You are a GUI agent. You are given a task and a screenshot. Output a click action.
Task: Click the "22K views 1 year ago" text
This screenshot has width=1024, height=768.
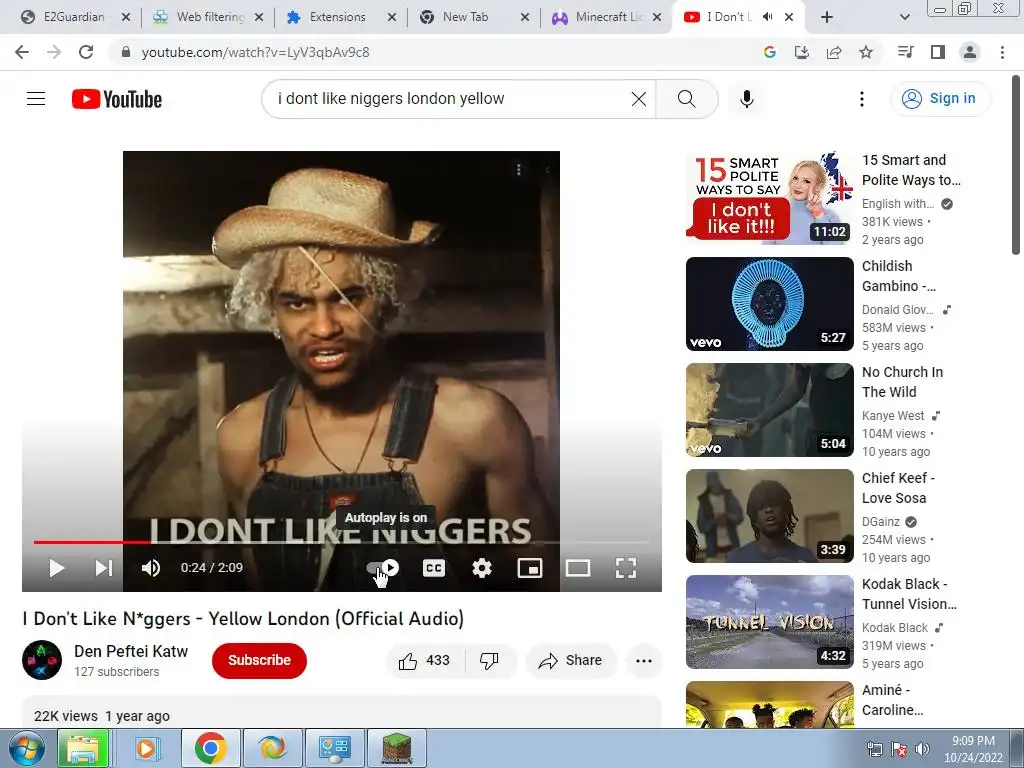point(102,716)
